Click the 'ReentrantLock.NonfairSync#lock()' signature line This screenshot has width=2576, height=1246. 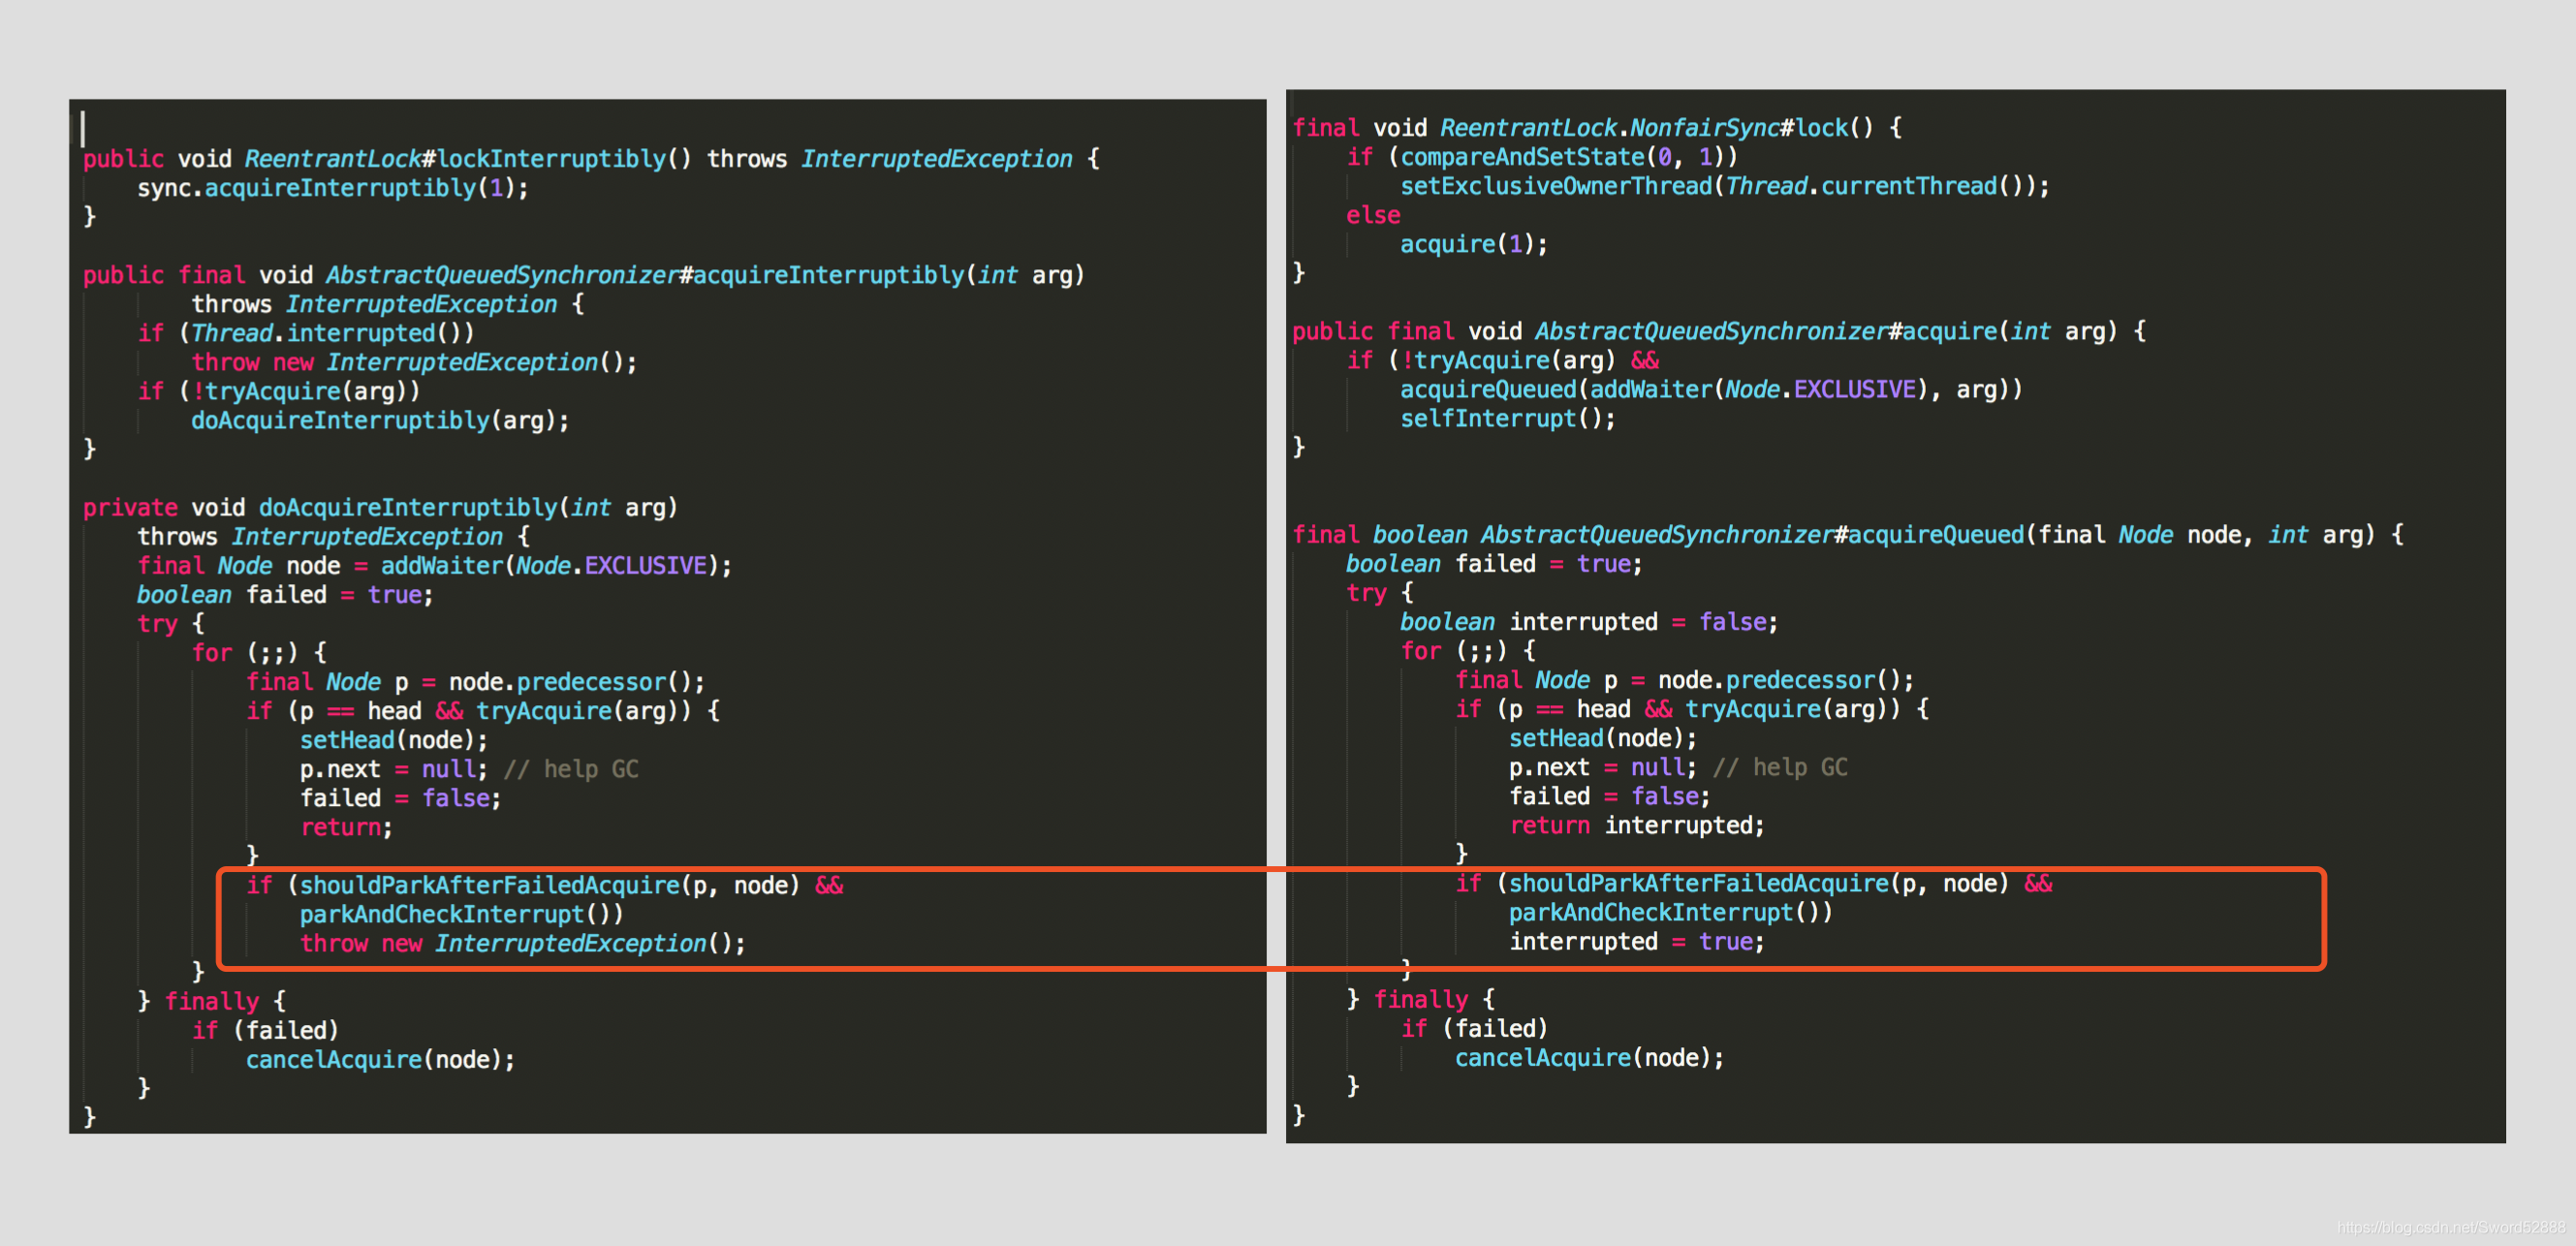(x=1597, y=128)
